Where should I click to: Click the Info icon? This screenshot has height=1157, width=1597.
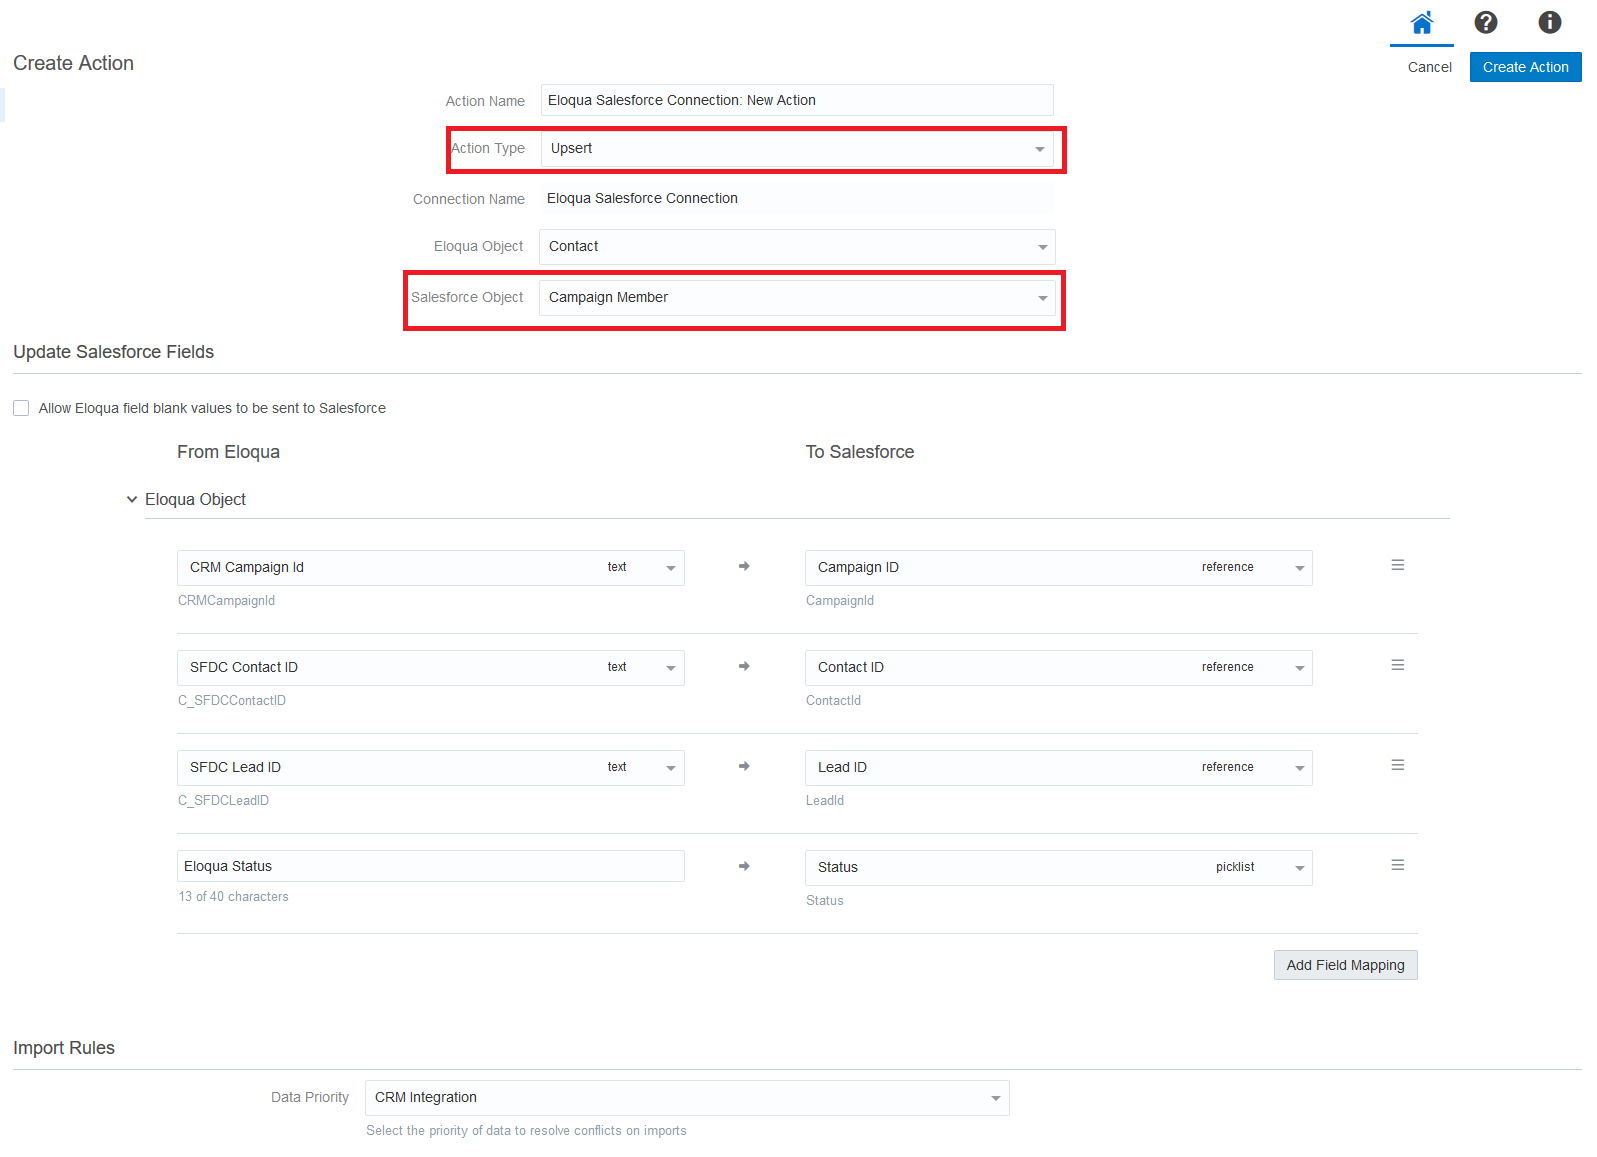pos(1549,23)
